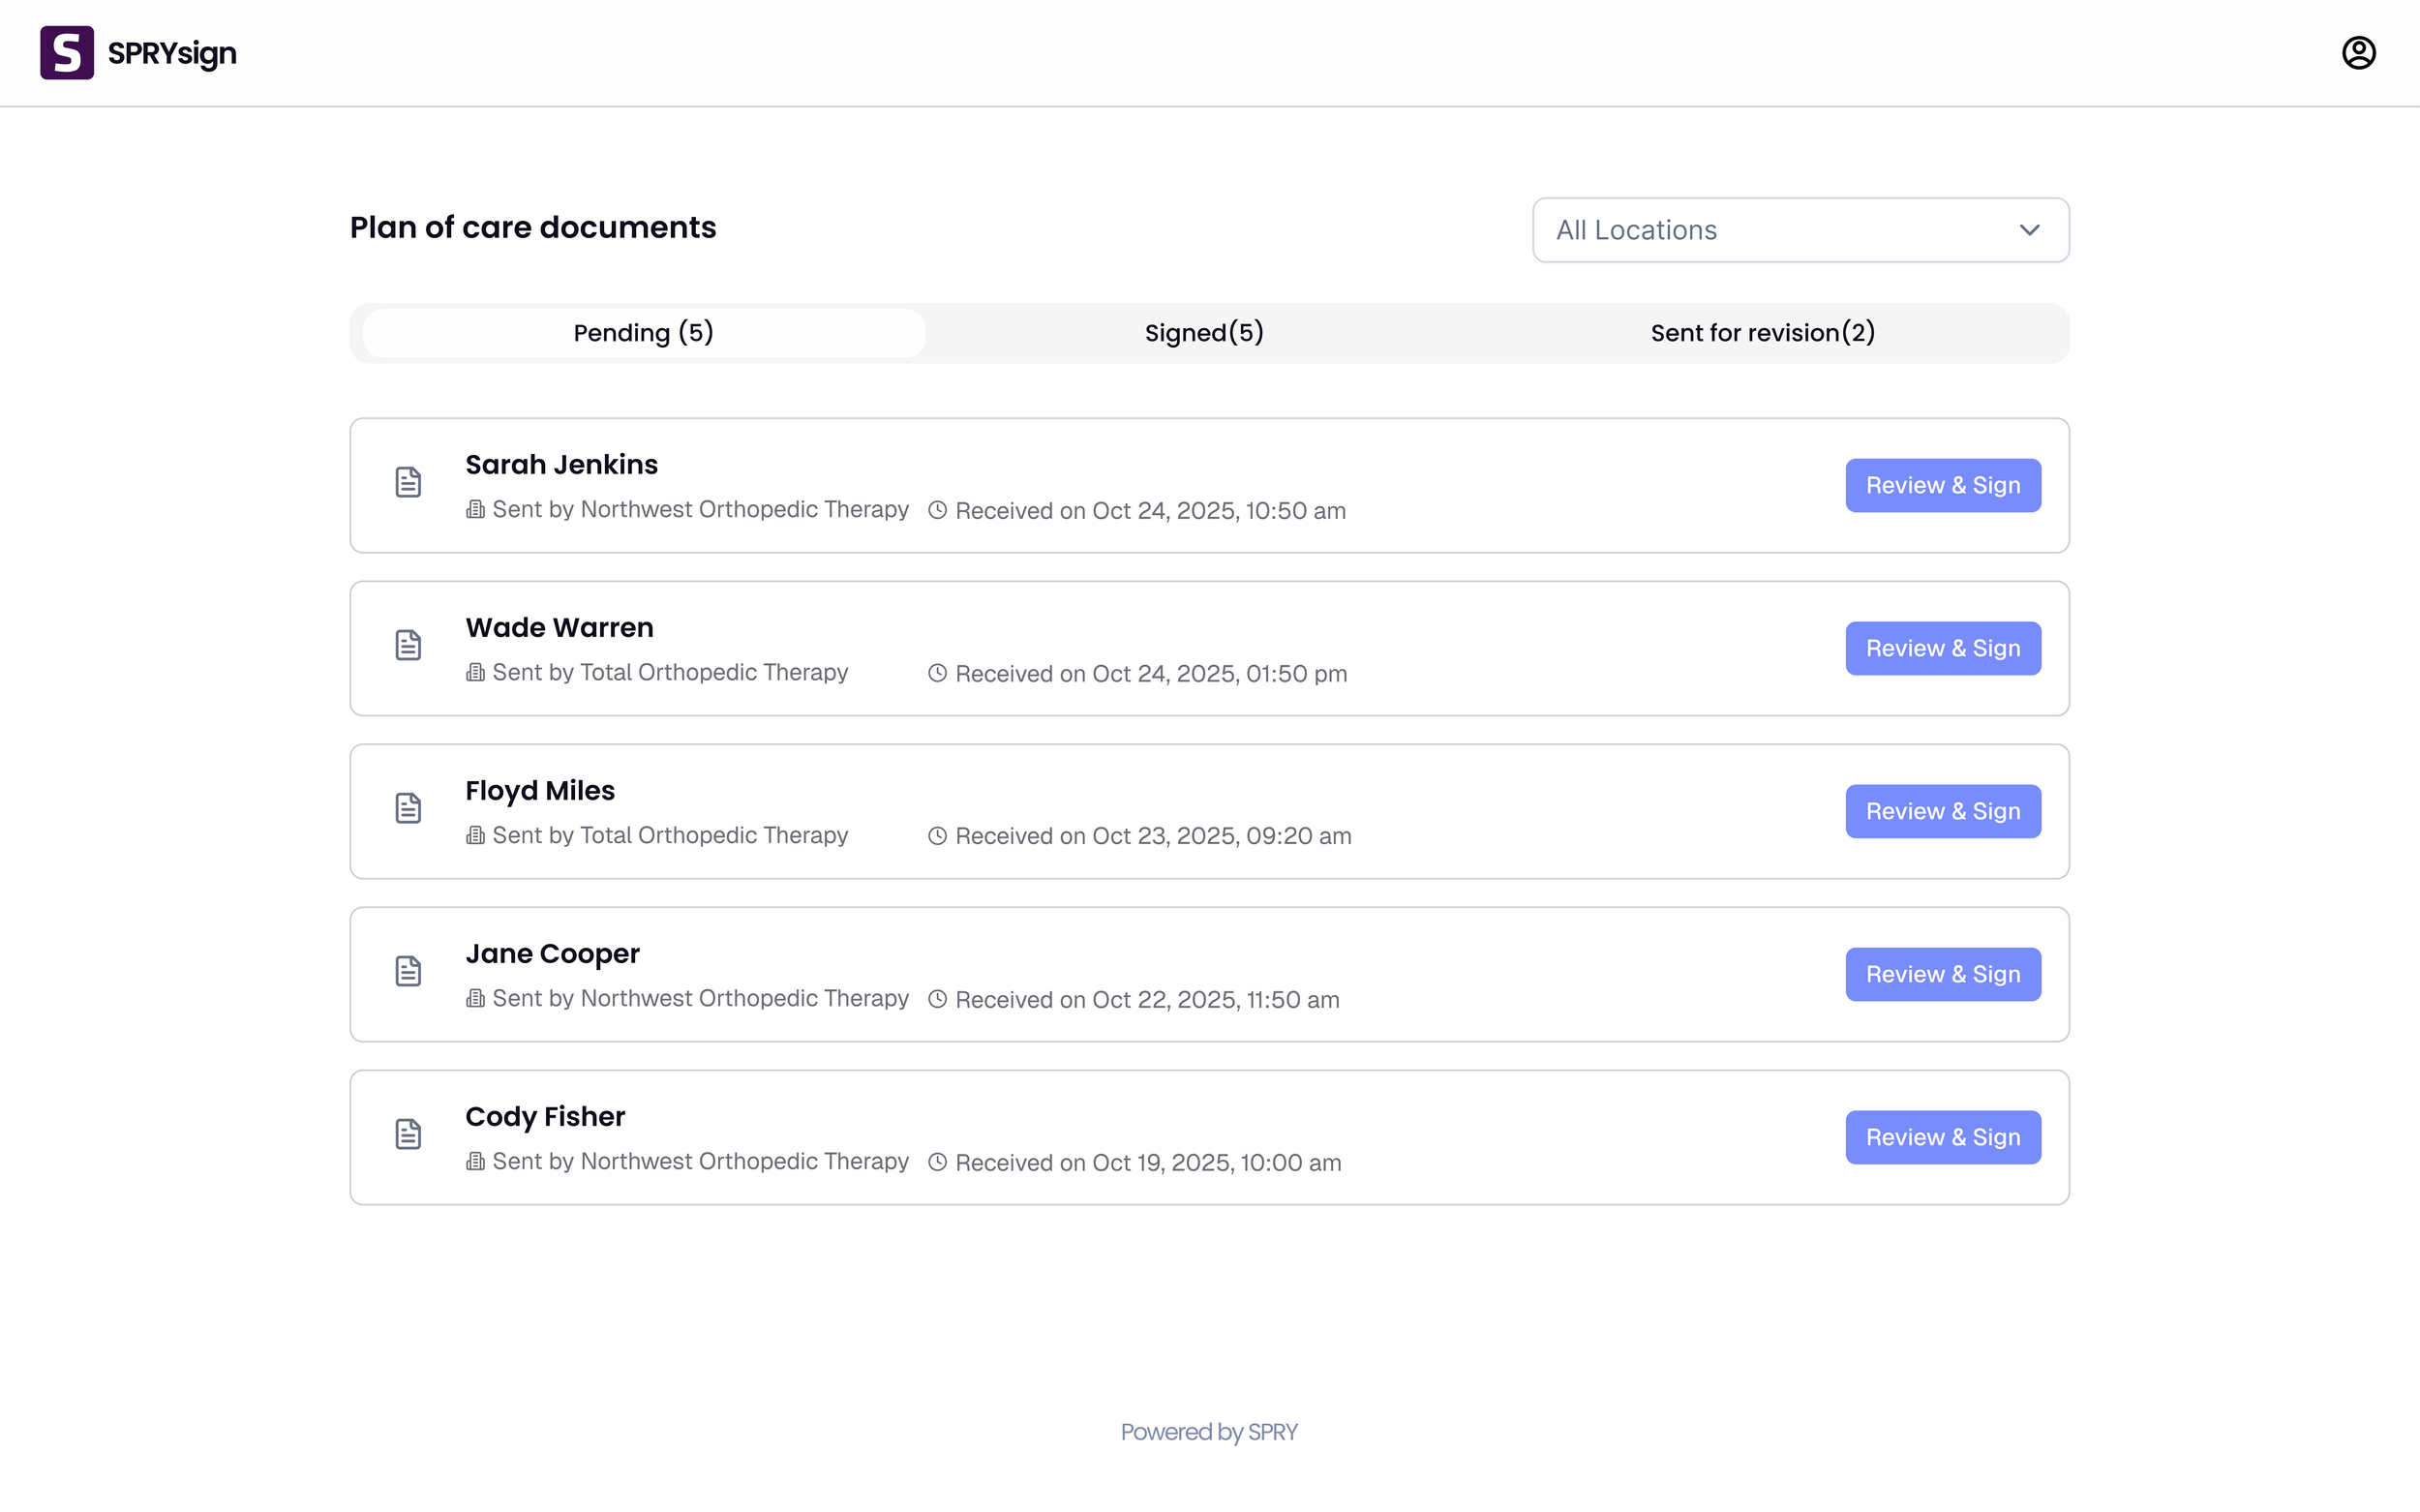
Task: Switch to the Pending (5) tab
Action: pos(644,333)
